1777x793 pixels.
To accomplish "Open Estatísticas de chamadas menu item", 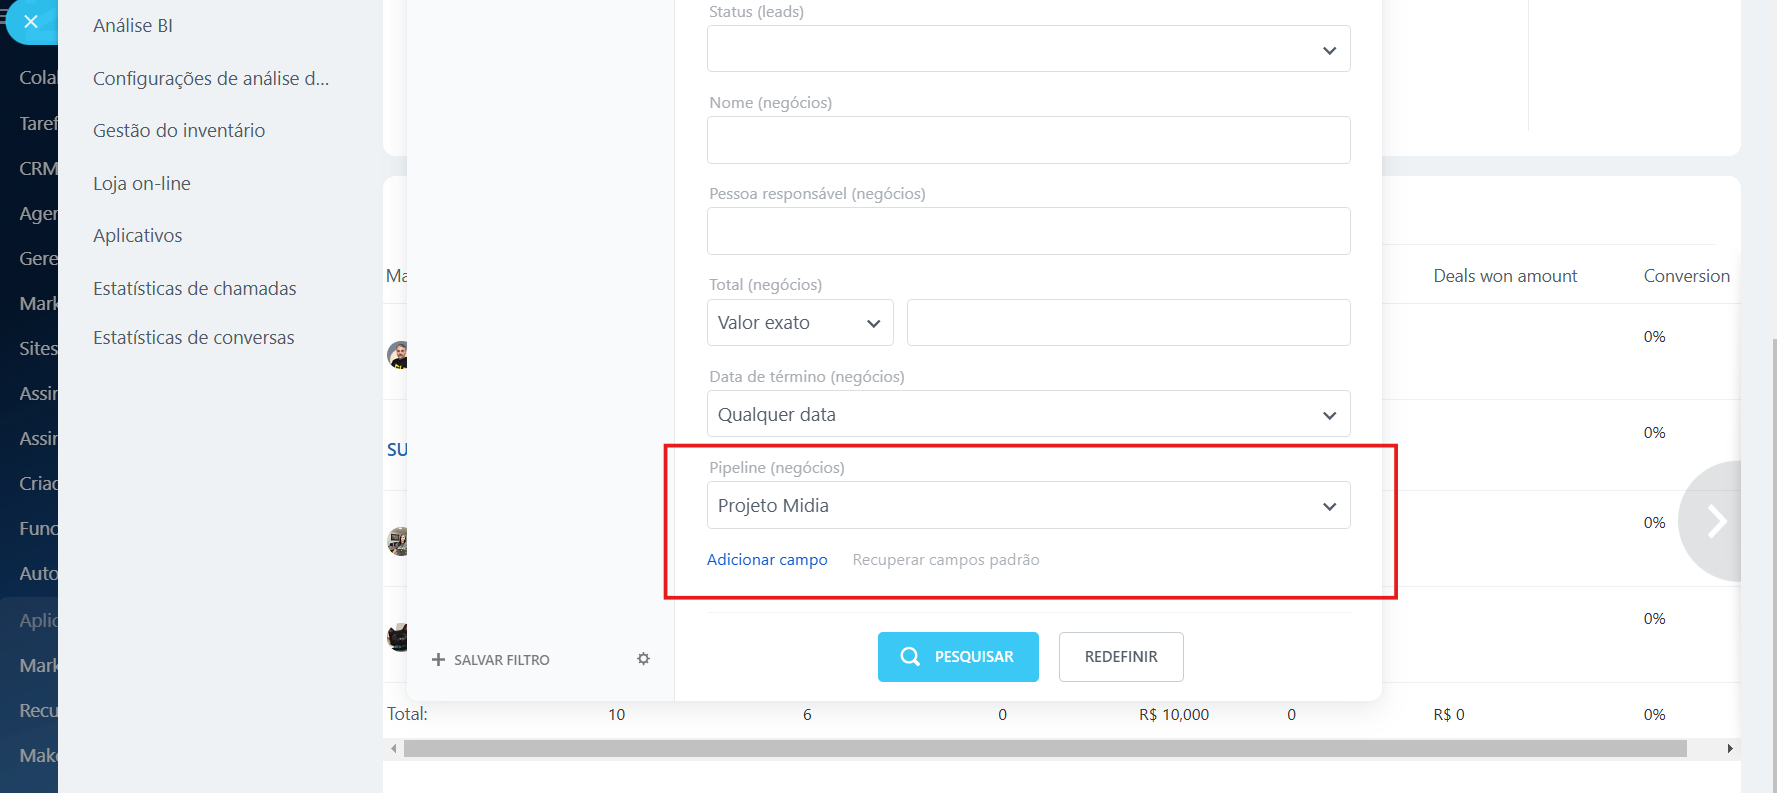I will [x=195, y=289].
